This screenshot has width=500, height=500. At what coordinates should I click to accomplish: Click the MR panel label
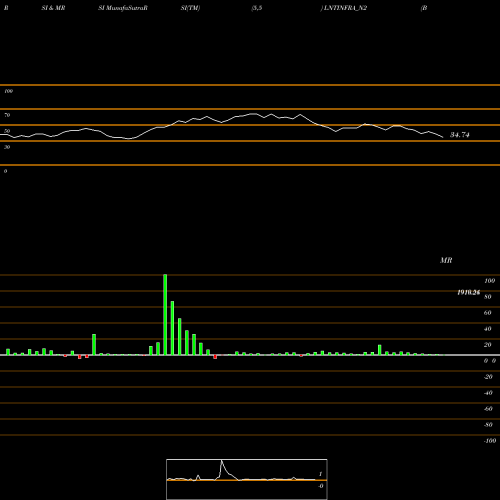click(x=446, y=260)
